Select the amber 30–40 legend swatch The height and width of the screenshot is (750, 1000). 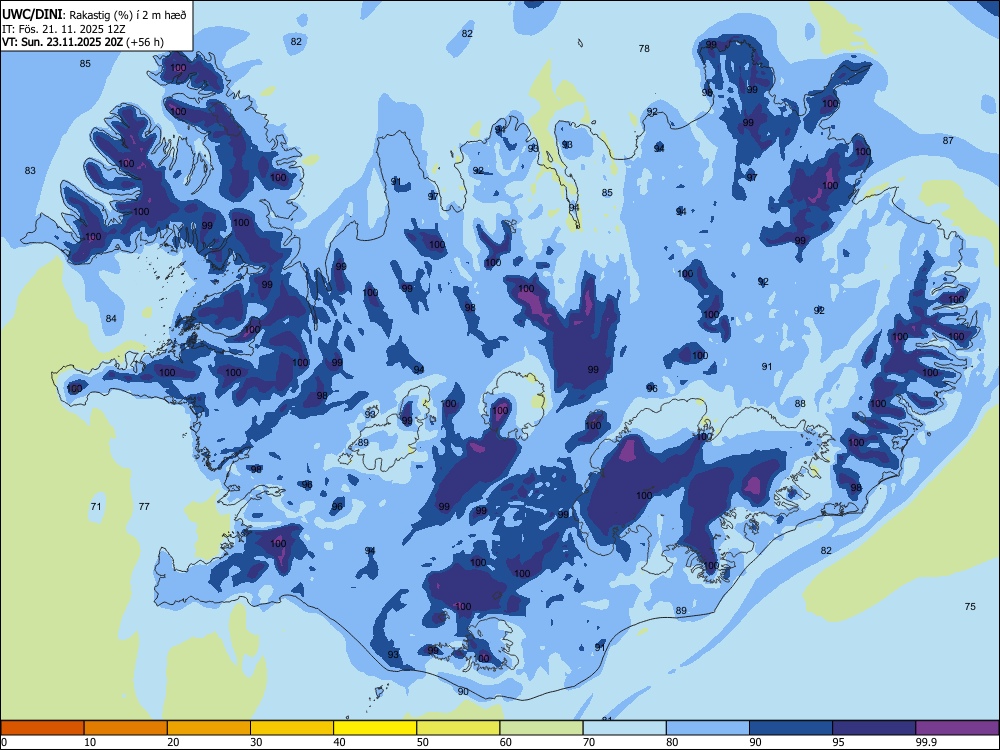[x=292, y=728]
